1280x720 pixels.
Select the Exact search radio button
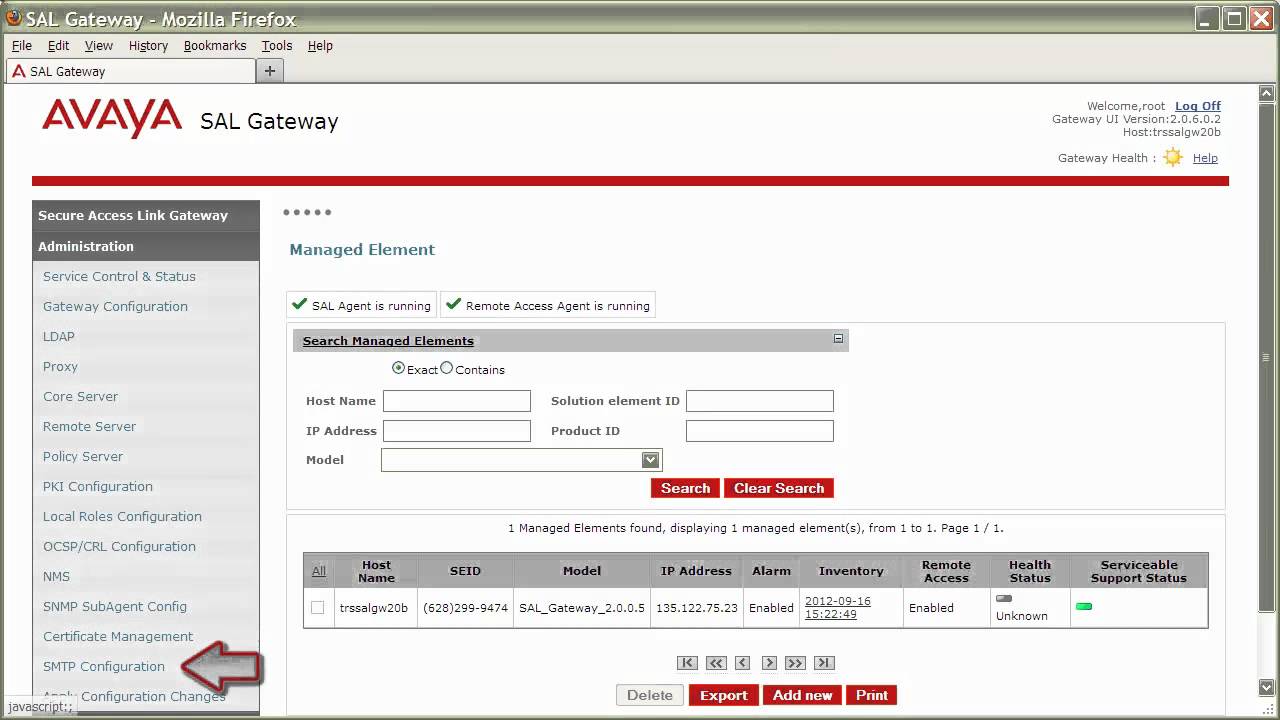(x=398, y=368)
